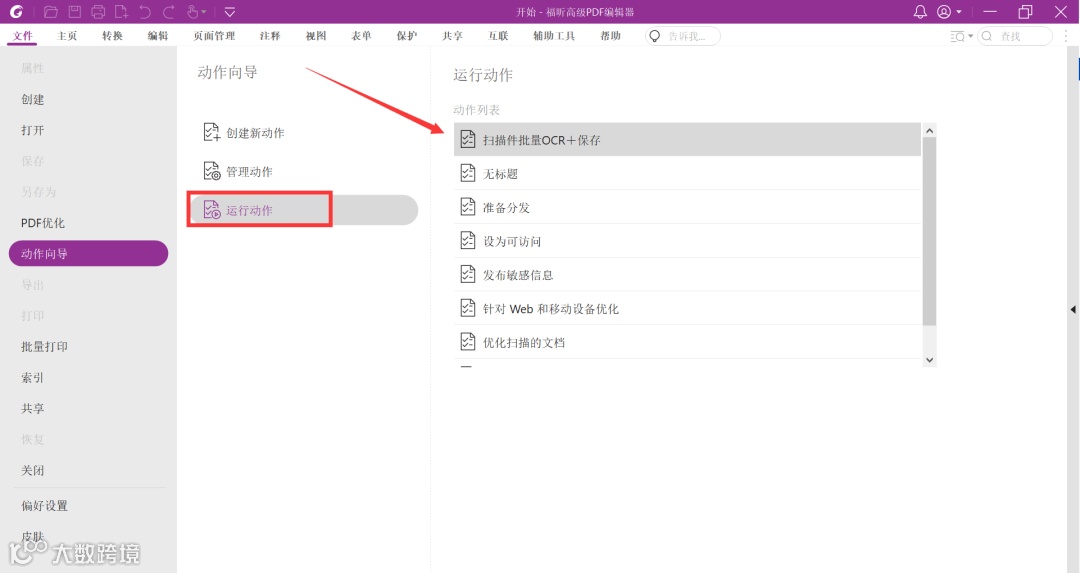Select PDF优化 in the file sidebar

pos(43,223)
